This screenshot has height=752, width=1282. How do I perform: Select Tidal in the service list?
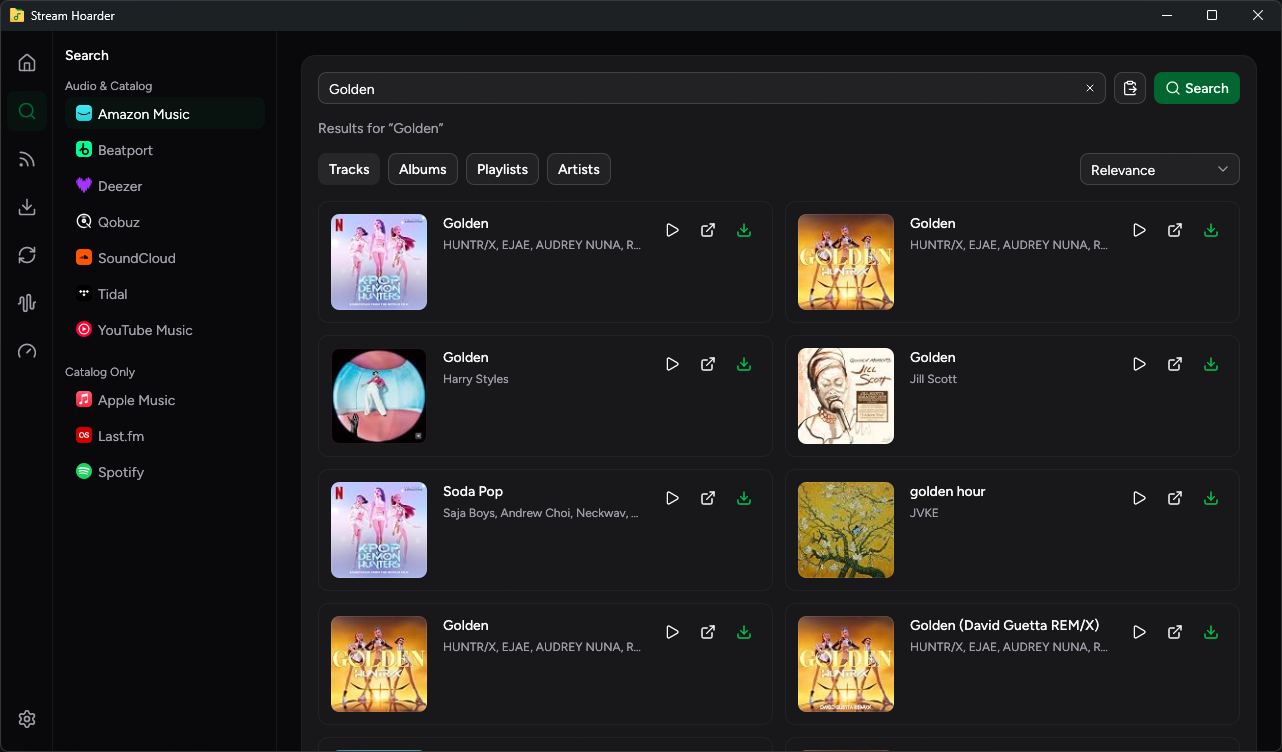click(165, 294)
